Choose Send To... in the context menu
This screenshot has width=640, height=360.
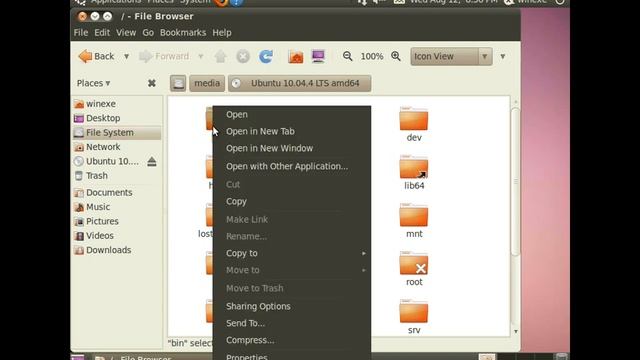pos(292,323)
